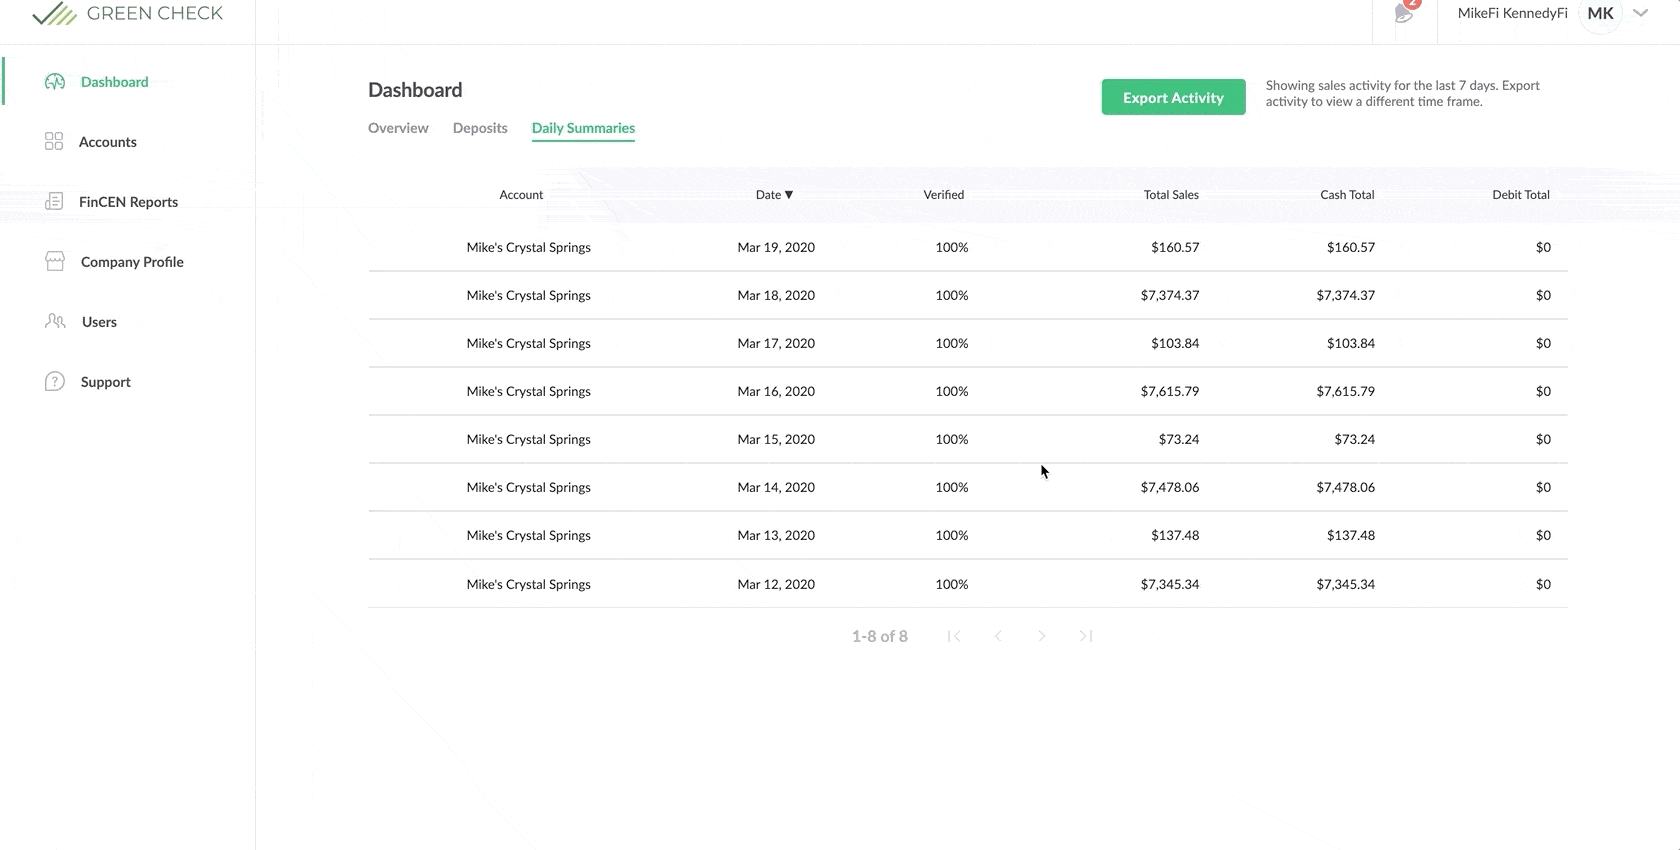
Task: Click the Dashboard sidebar icon
Action: 55,82
